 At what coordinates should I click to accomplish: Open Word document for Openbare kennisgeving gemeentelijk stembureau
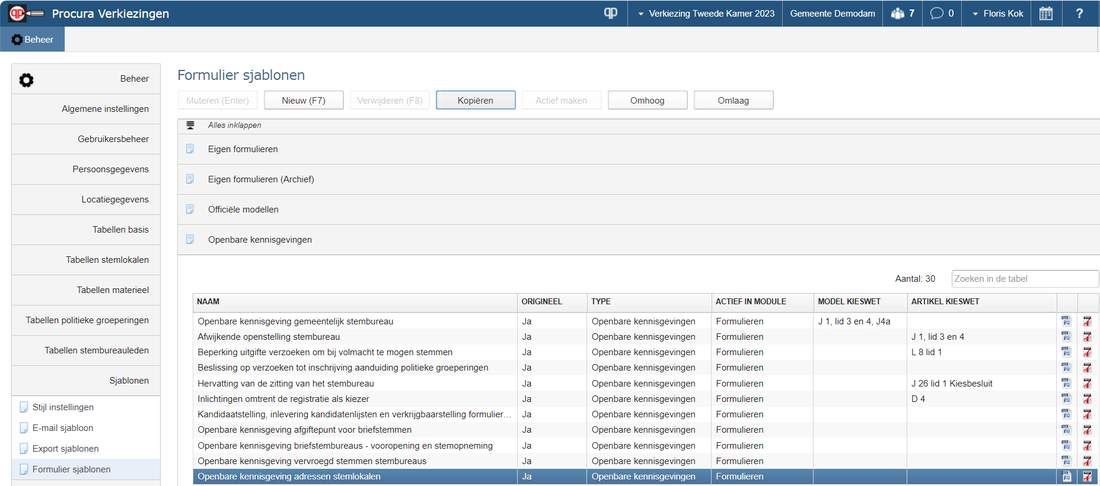click(x=1067, y=321)
